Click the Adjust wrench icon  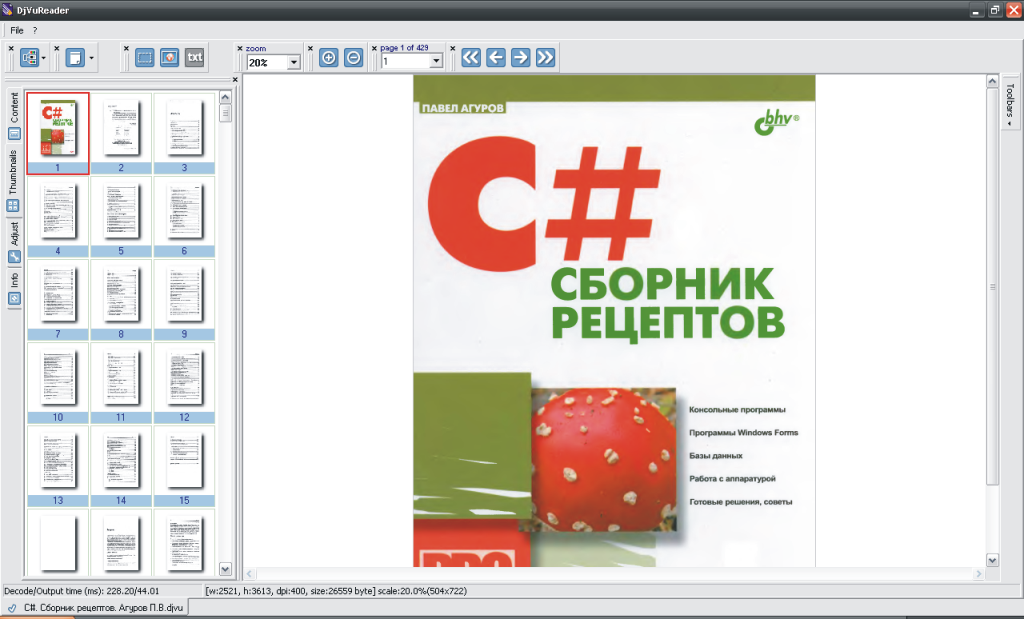14,257
